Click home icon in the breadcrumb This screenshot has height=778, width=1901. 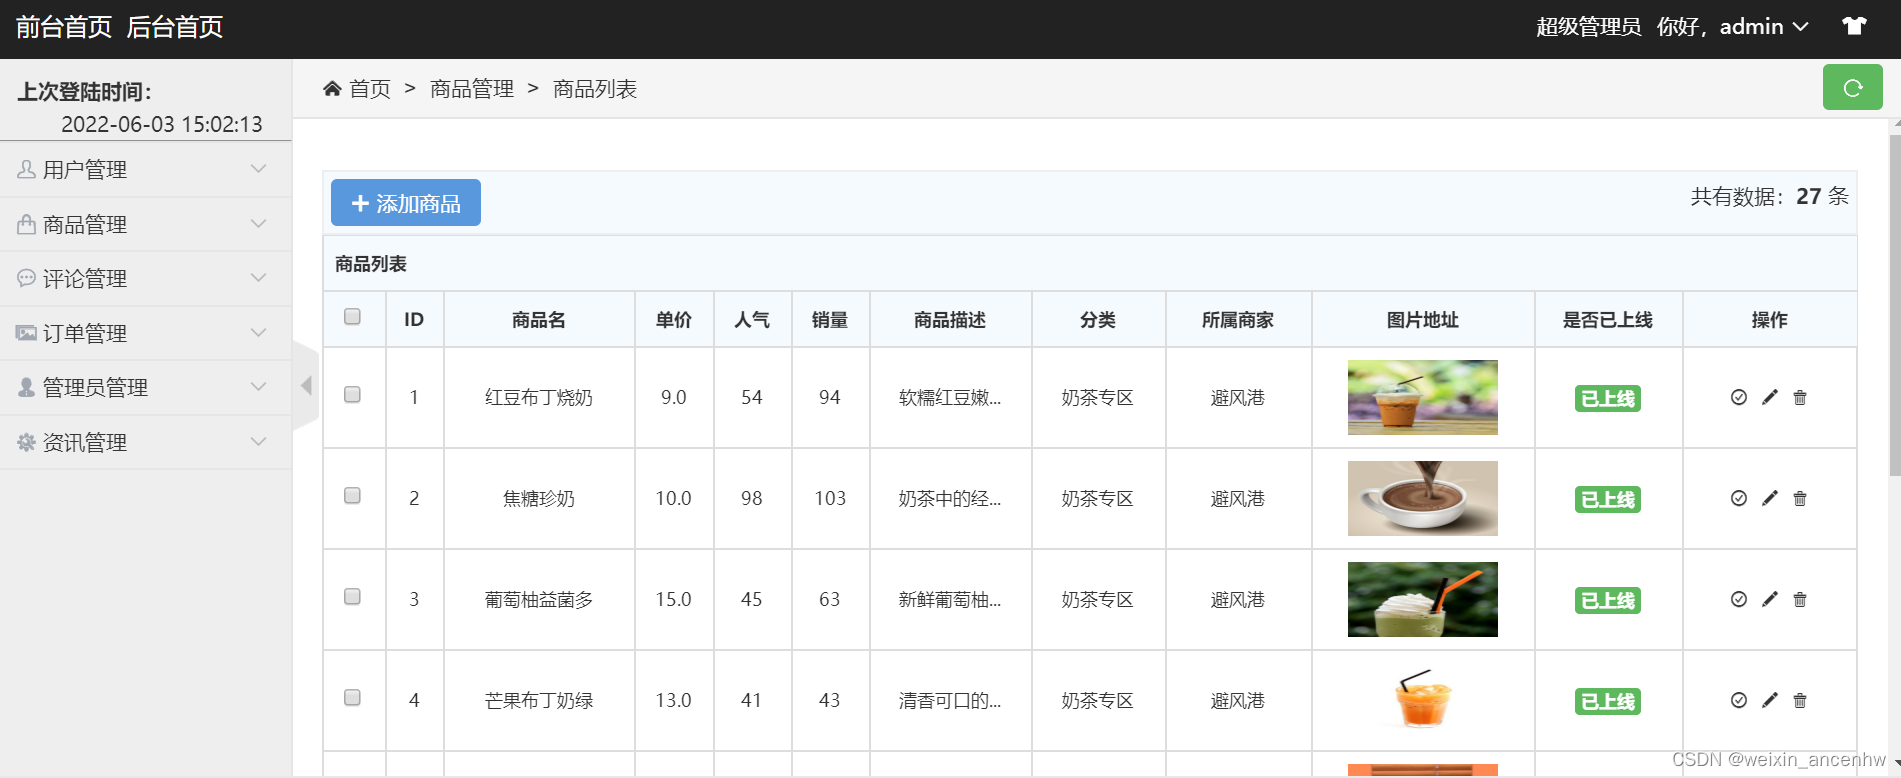click(332, 89)
